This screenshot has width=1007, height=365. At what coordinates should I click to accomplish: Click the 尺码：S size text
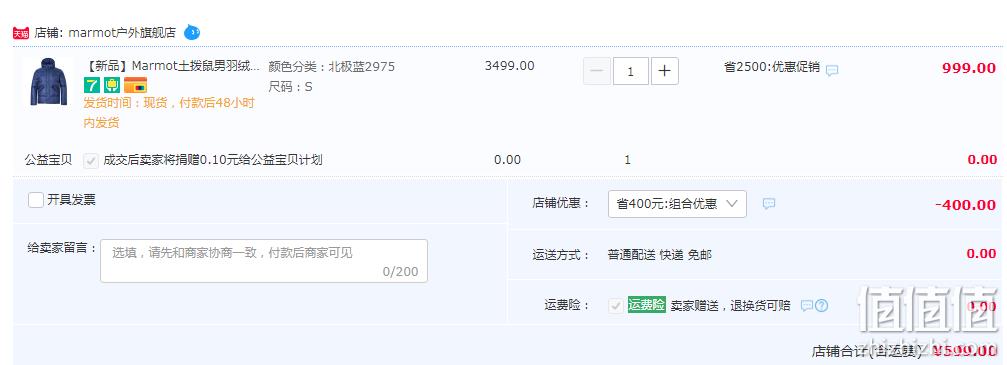click(x=290, y=87)
